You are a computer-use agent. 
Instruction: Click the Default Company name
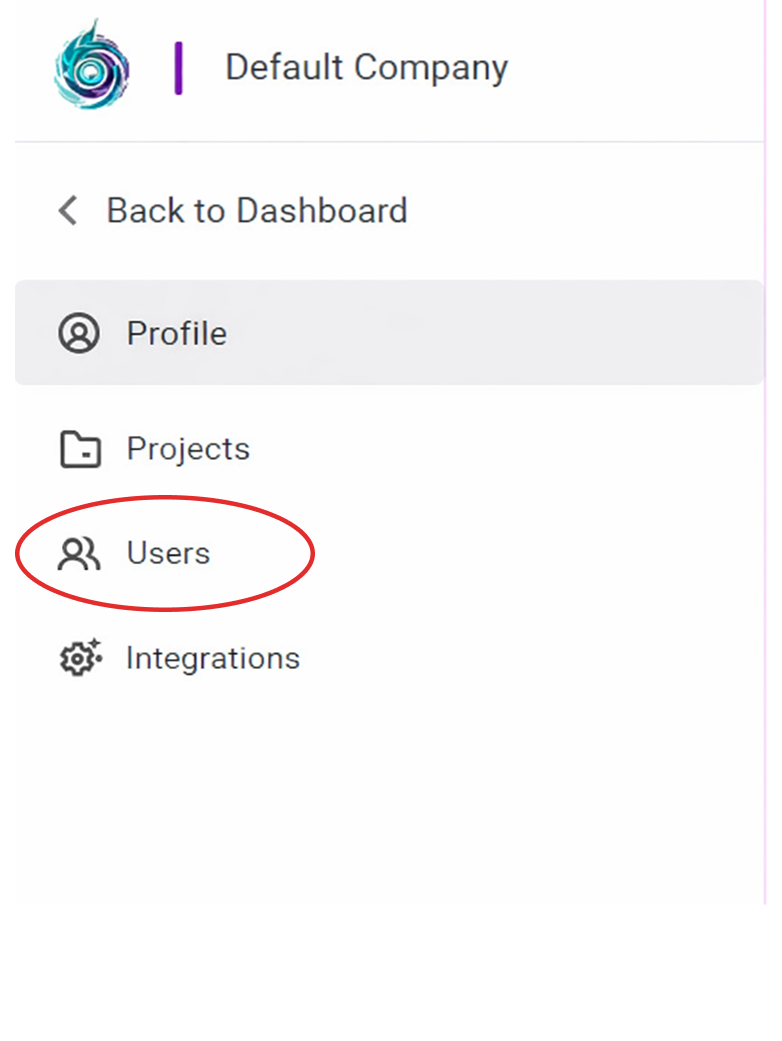[366, 67]
